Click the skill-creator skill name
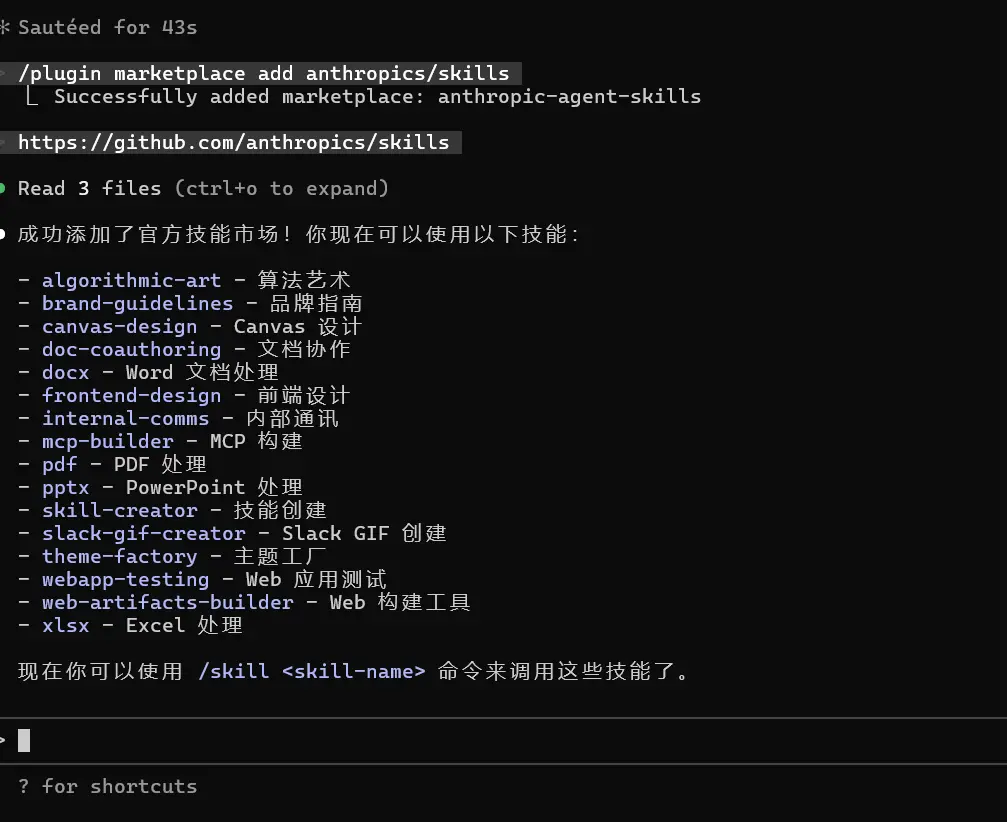The image size is (1007, 822). pos(119,510)
